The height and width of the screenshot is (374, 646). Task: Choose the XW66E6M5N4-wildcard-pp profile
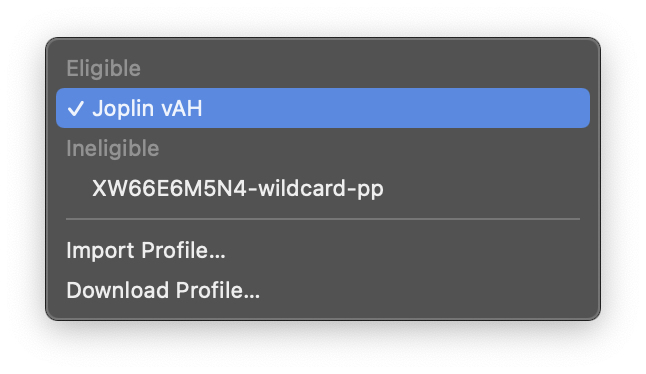(x=323, y=188)
